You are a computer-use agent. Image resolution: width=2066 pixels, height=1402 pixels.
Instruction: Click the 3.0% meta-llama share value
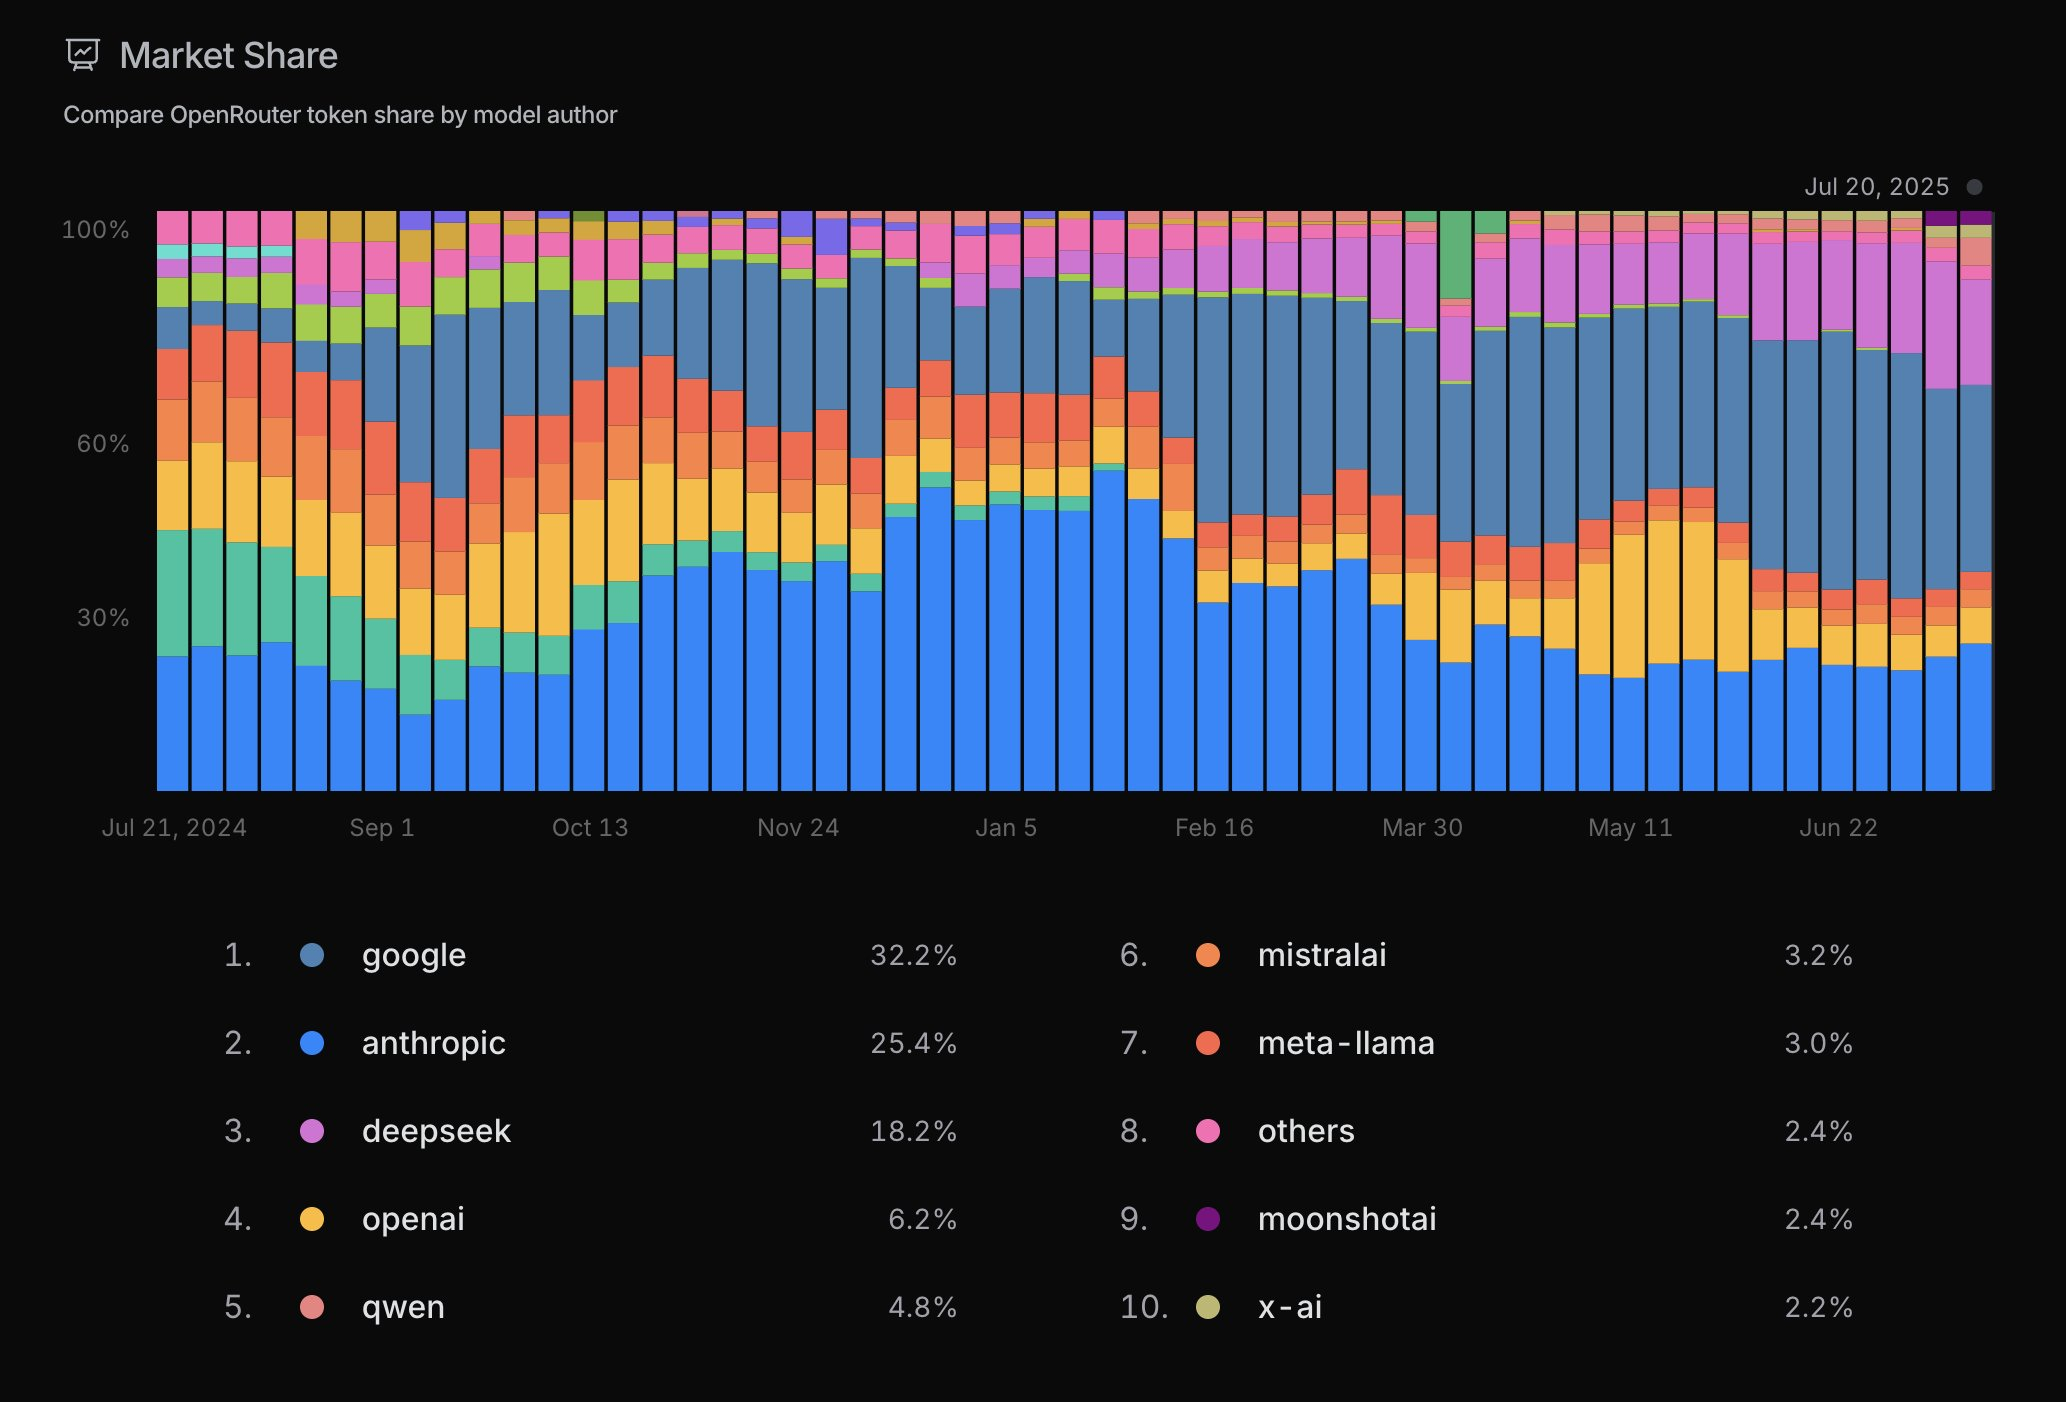(1818, 1043)
